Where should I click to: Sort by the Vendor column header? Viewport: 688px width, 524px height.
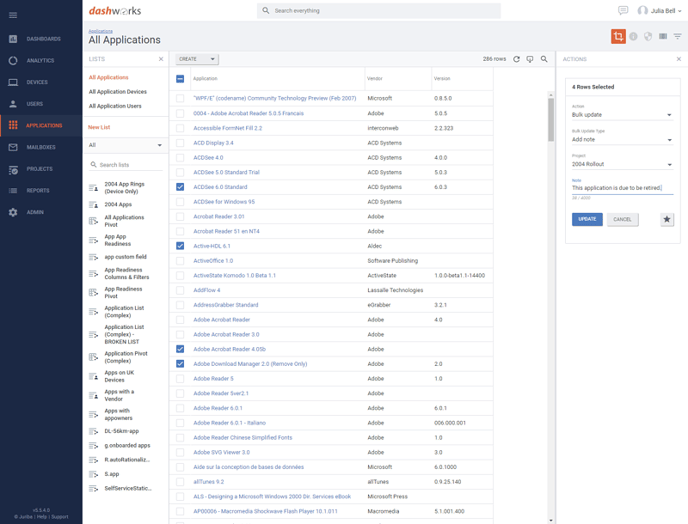click(375, 79)
